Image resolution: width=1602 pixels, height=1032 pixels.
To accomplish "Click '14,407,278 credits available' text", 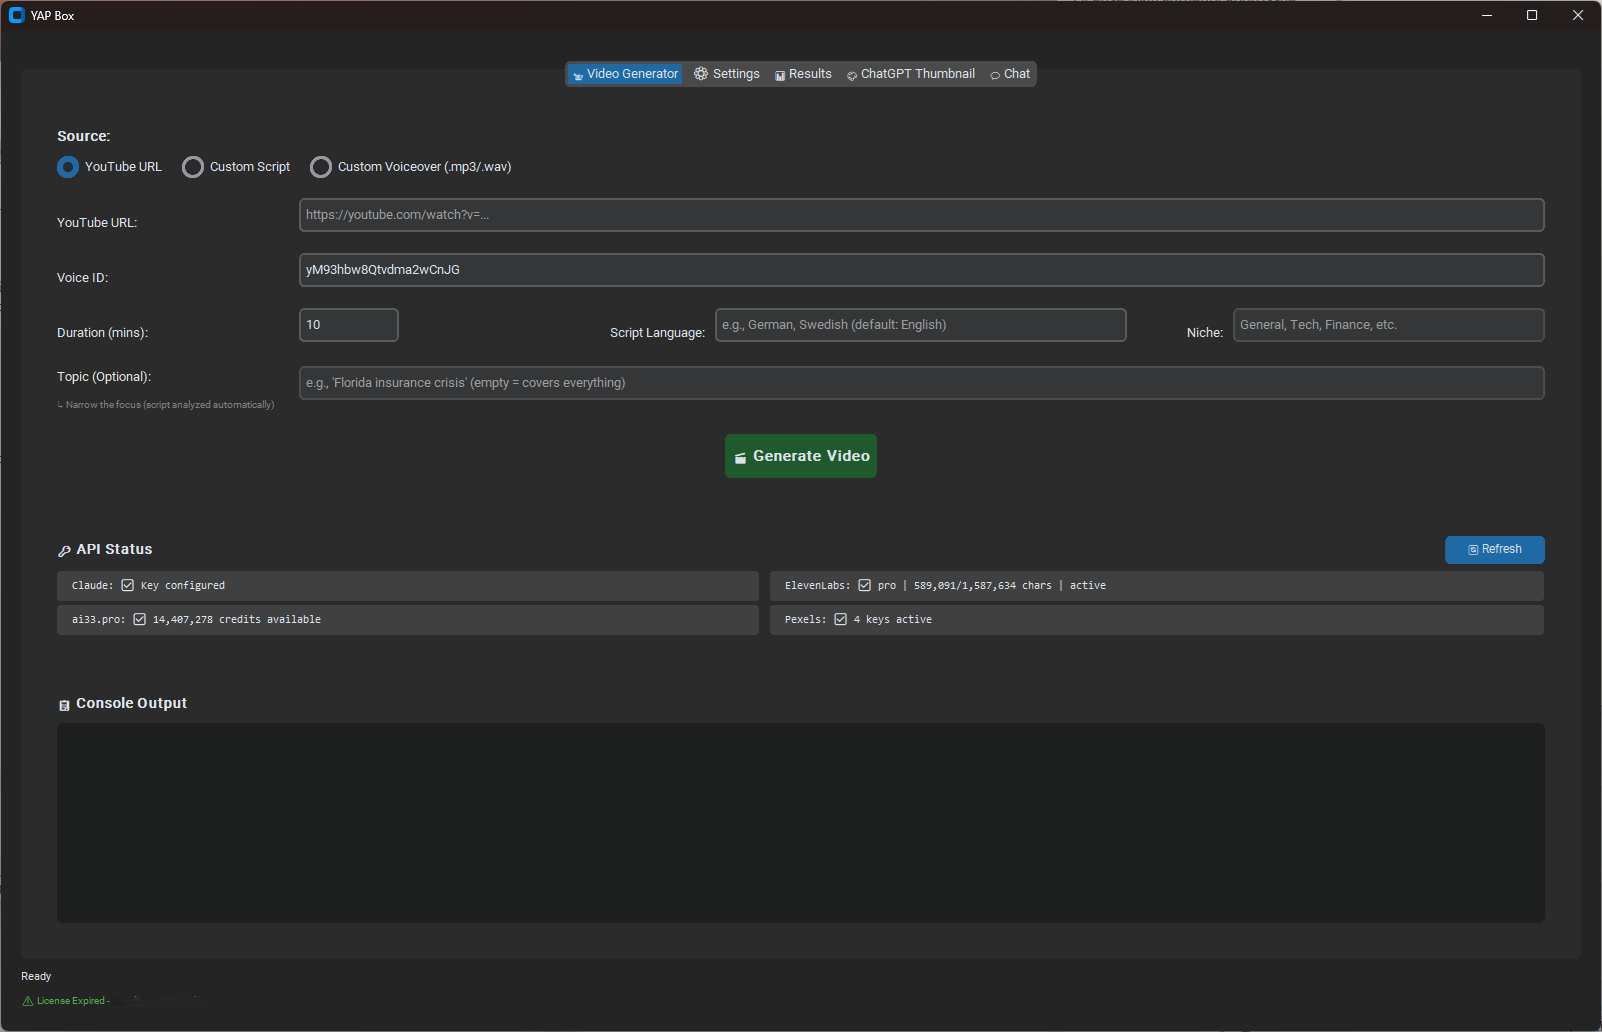I will 237,620.
